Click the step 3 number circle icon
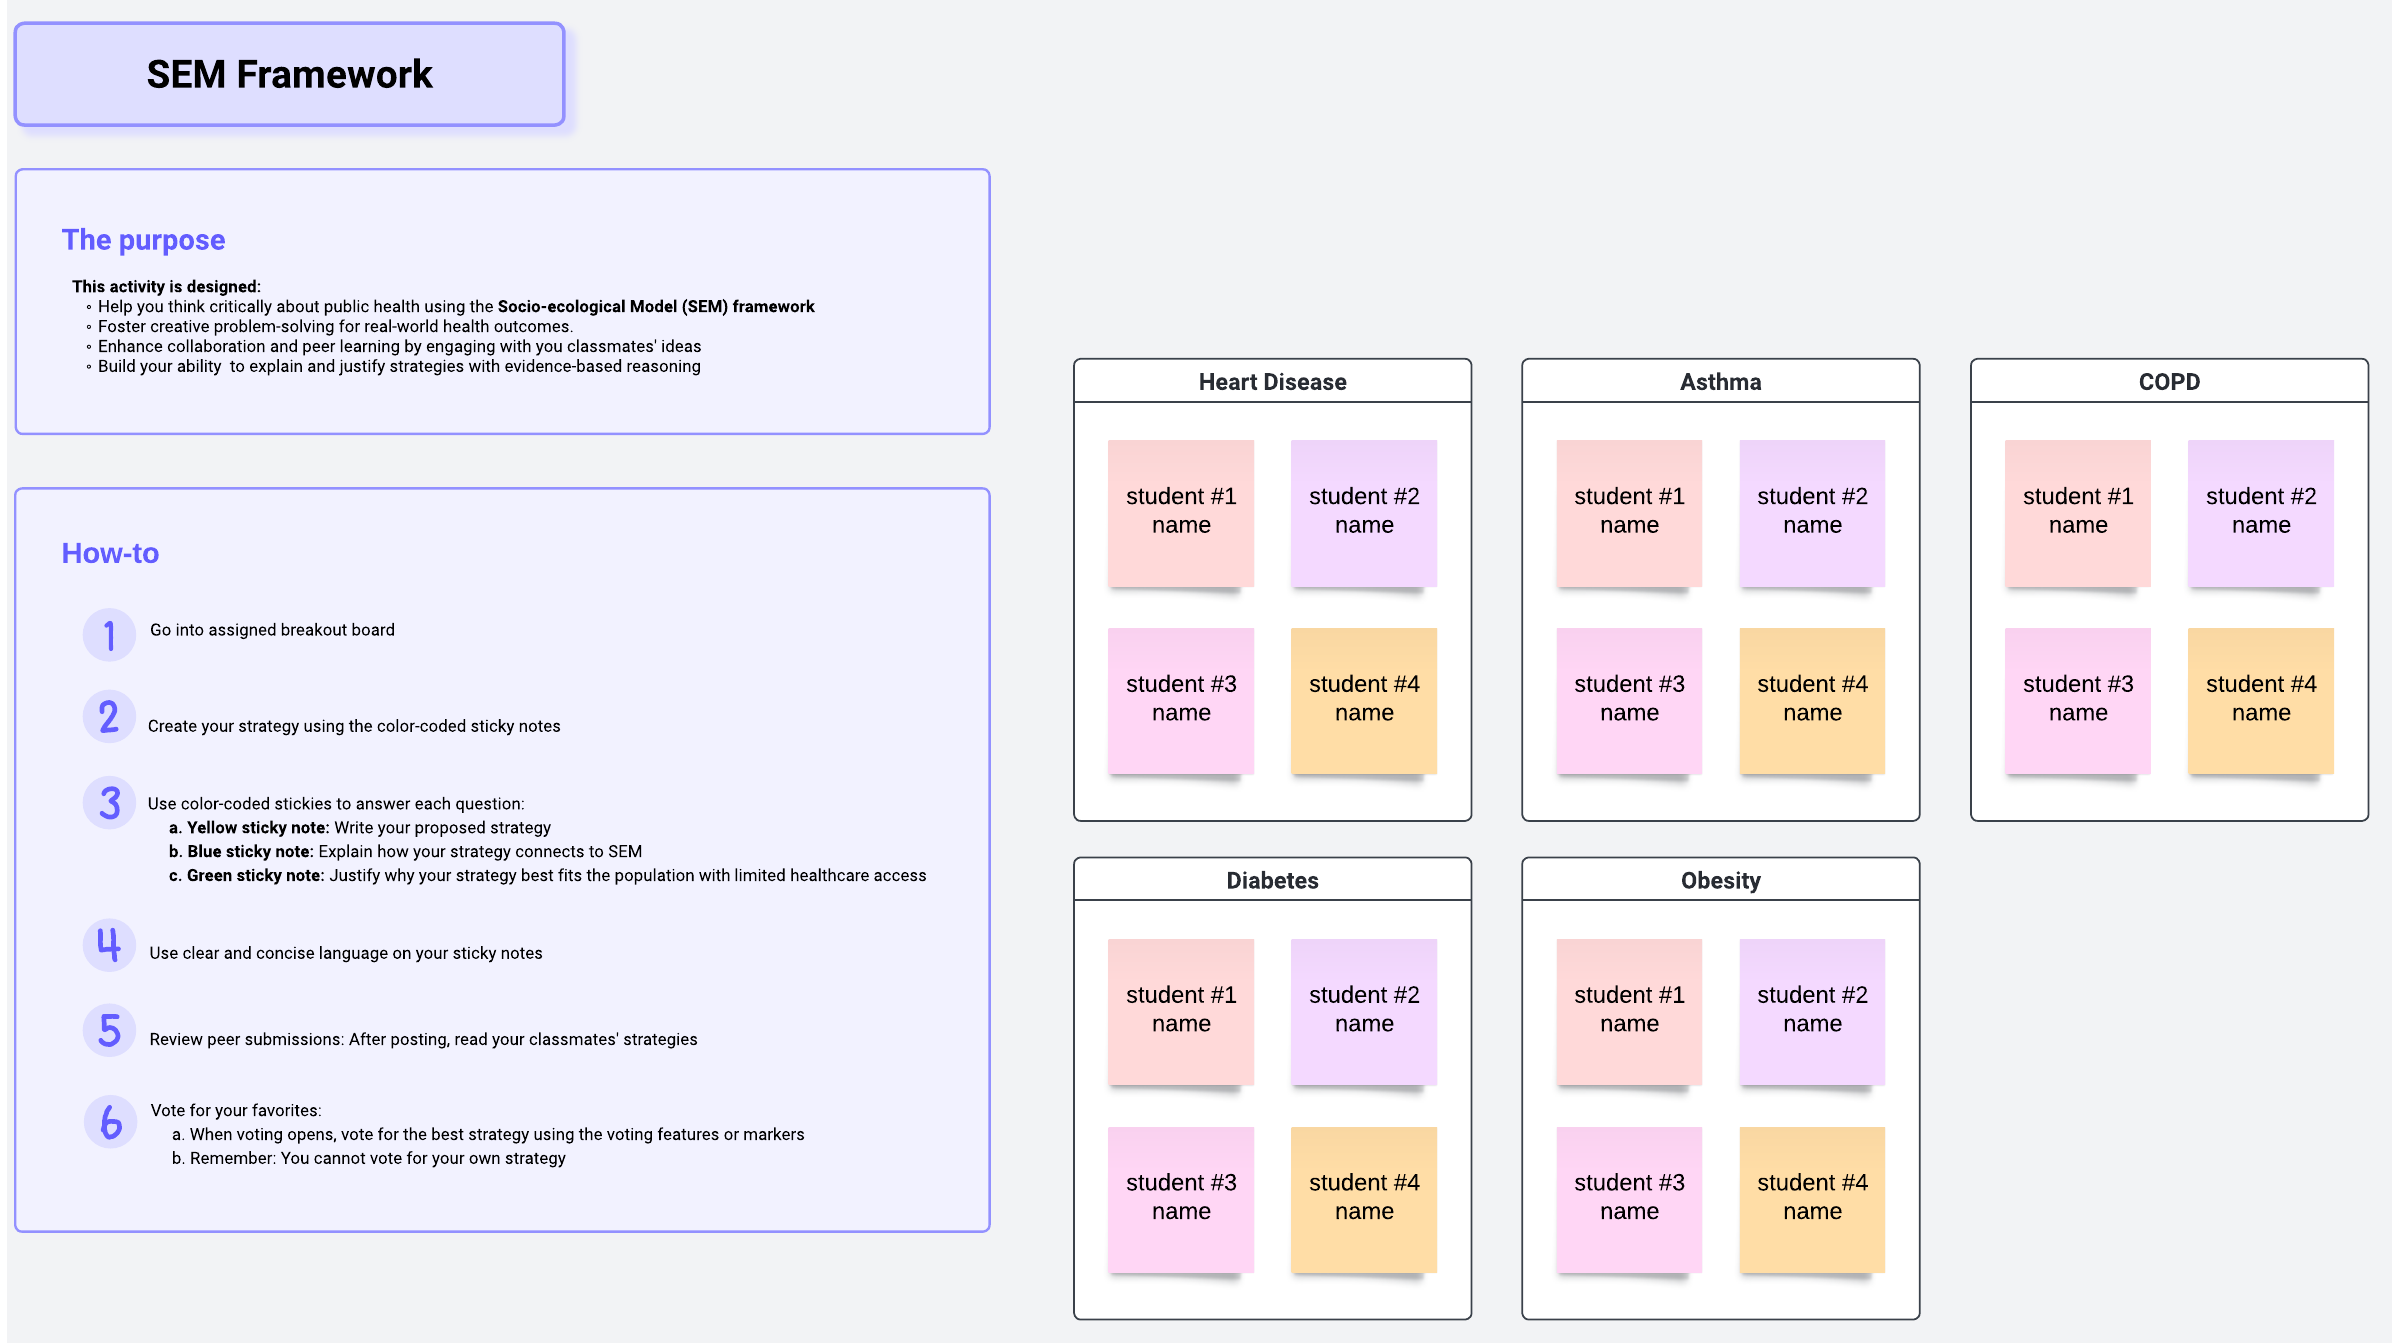Viewport: 2400px width, 1343px height. [x=109, y=803]
